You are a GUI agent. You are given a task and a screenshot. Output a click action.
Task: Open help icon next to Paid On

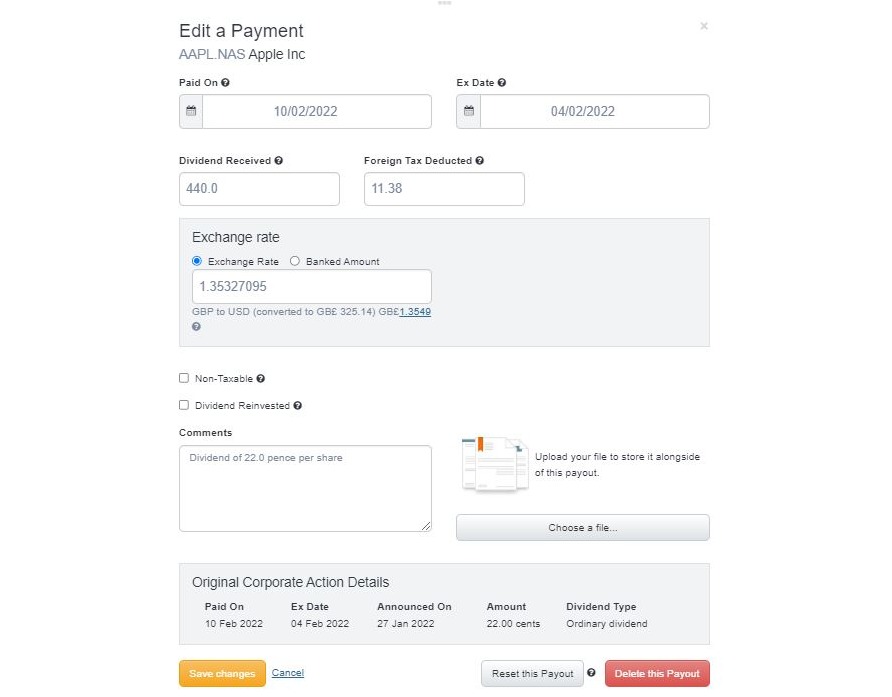(225, 83)
